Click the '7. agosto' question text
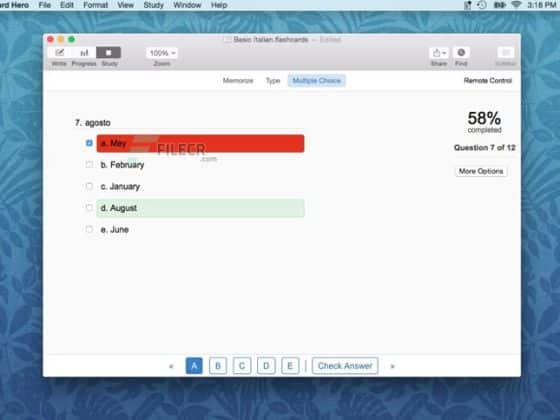 pyautogui.click(x=92, y=123)
